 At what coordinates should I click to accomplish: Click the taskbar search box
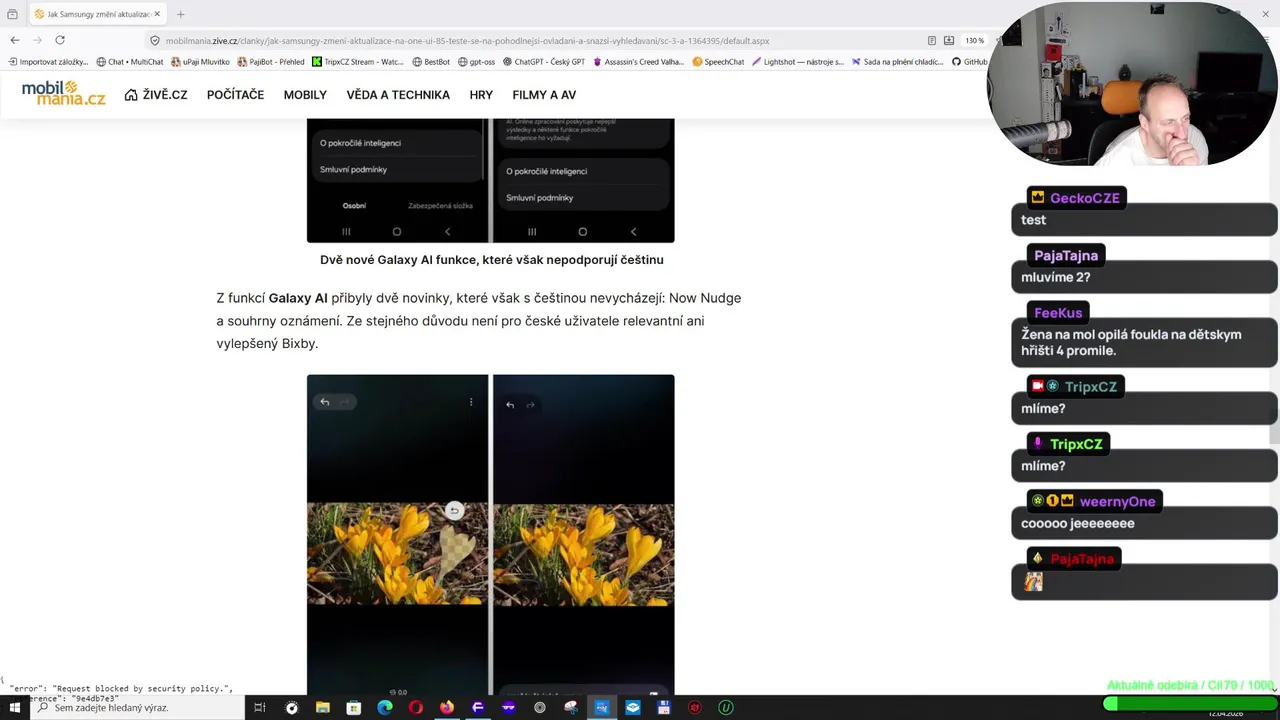click(x=137, y=708)
